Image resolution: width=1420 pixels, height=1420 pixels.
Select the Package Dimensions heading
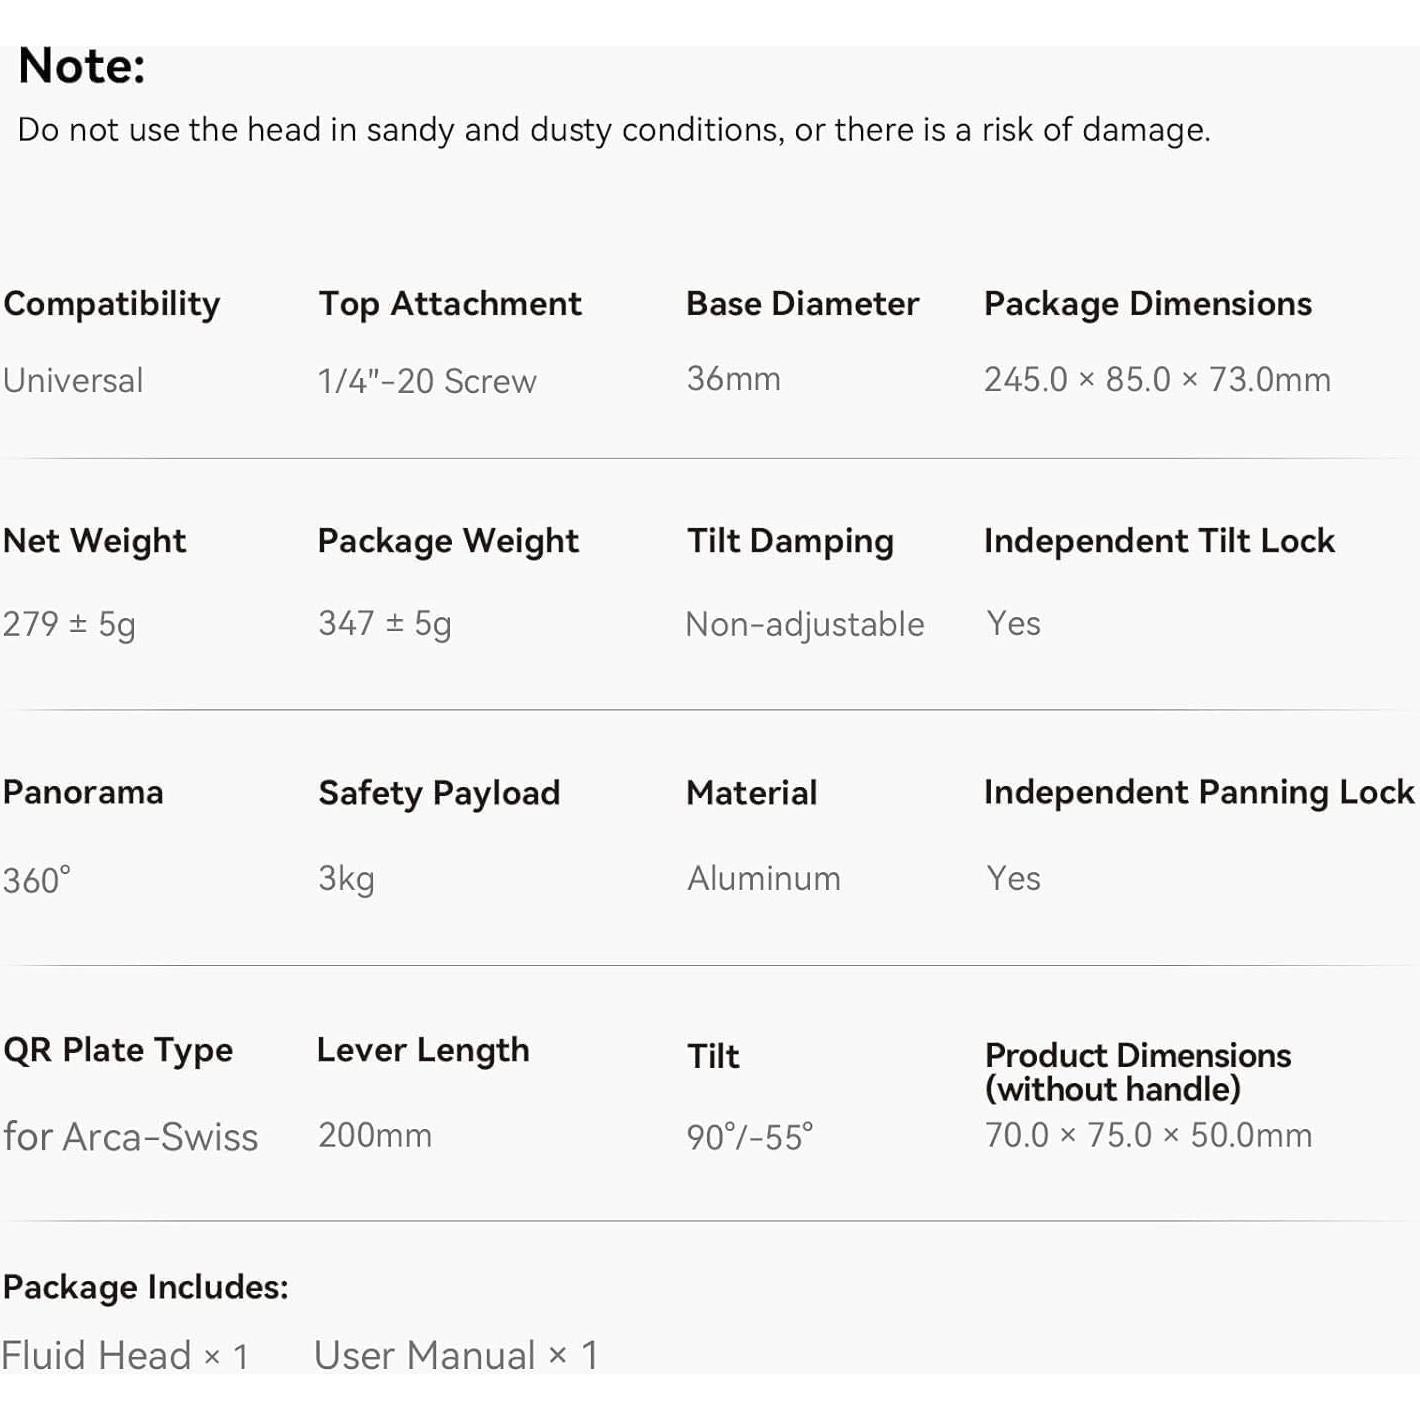1147,304
